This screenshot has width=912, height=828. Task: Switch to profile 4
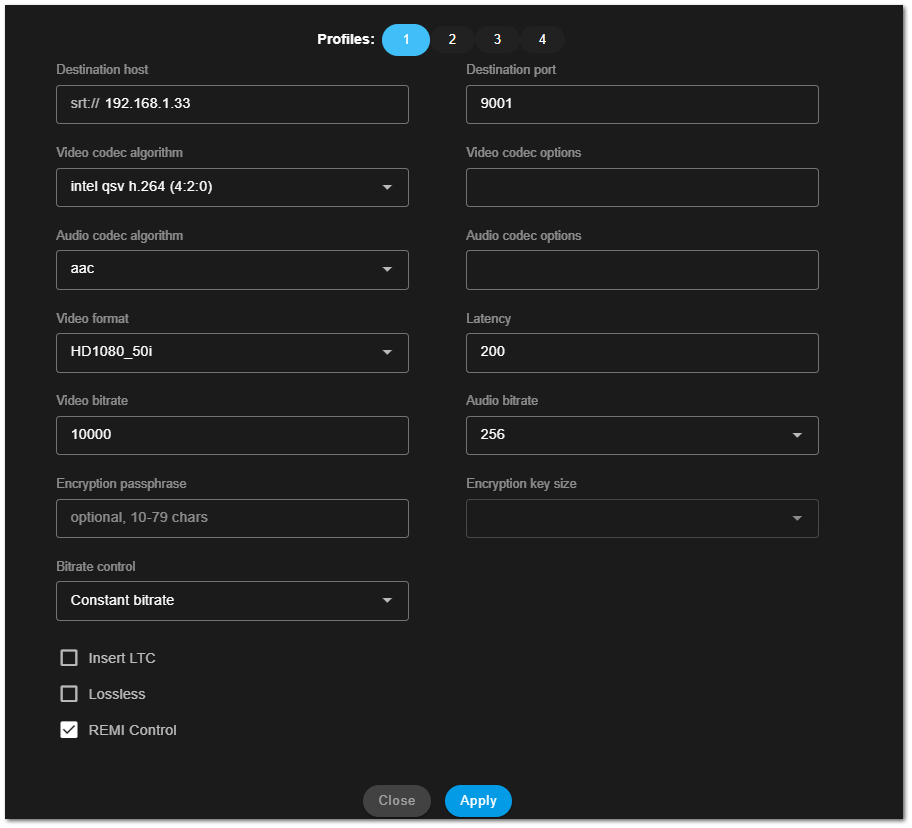click(542, 40)
